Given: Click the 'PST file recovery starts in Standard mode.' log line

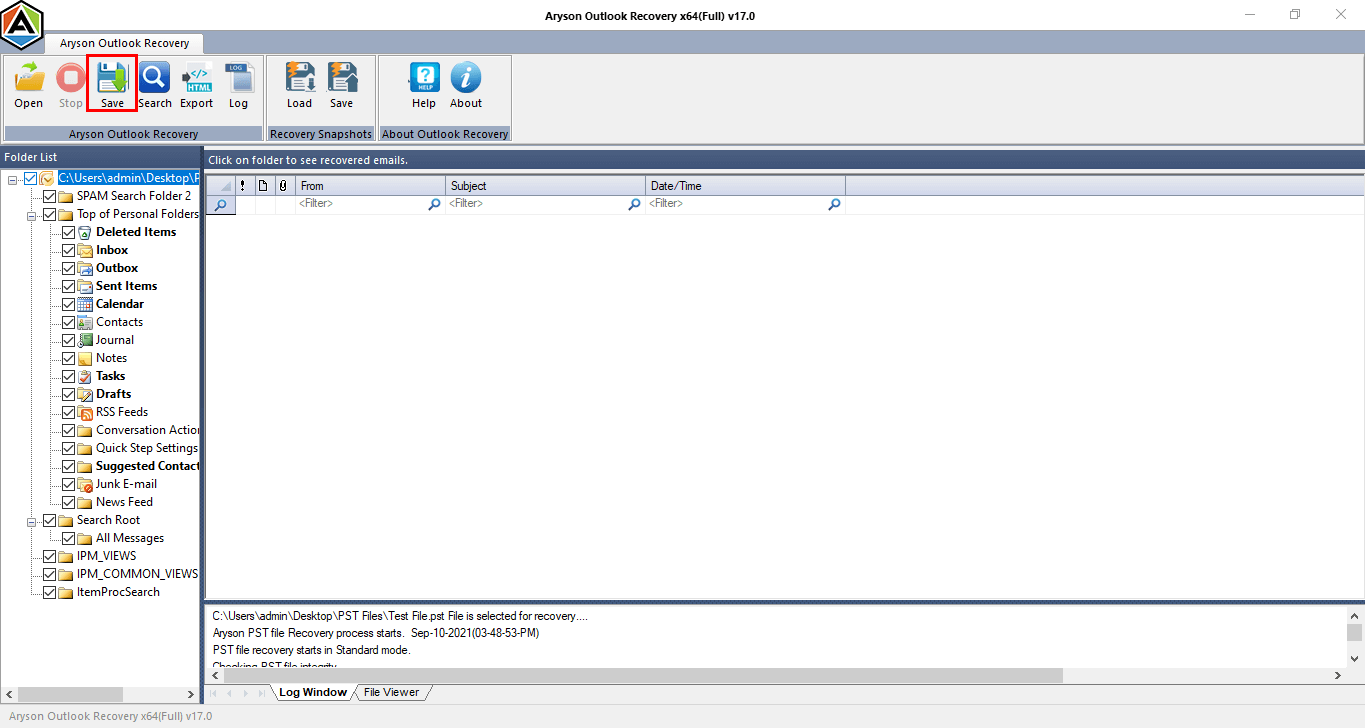Looking at the screenshot, I should (312, 650).
